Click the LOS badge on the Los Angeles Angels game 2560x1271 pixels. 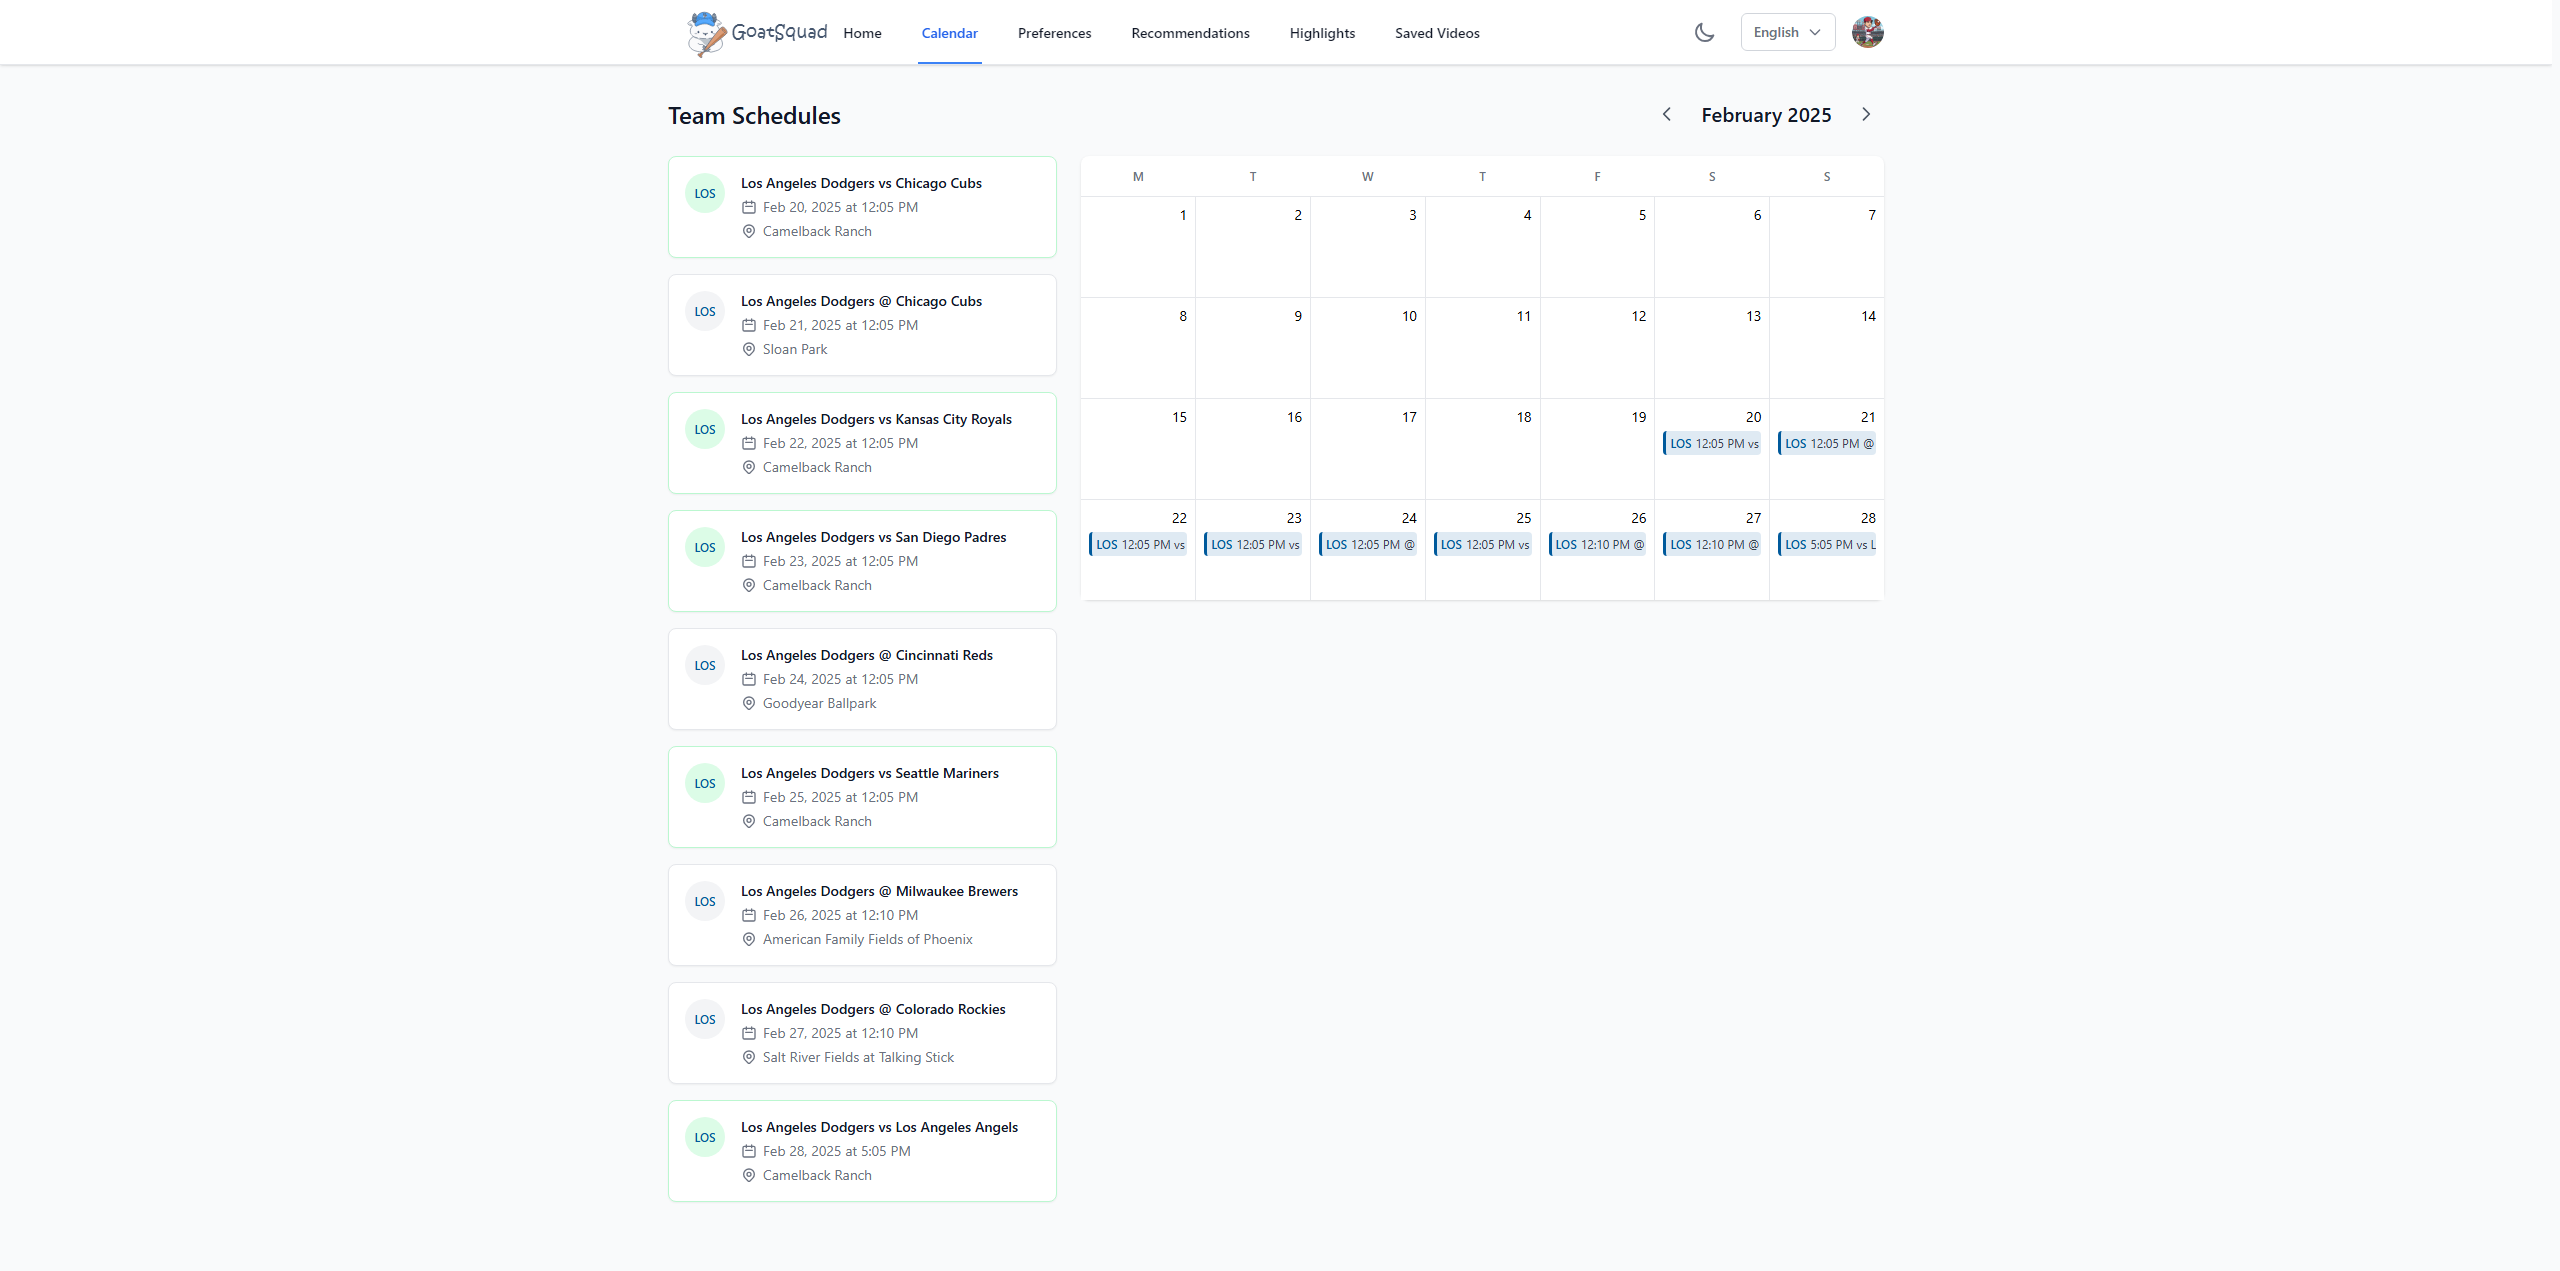click(705, 1138)
